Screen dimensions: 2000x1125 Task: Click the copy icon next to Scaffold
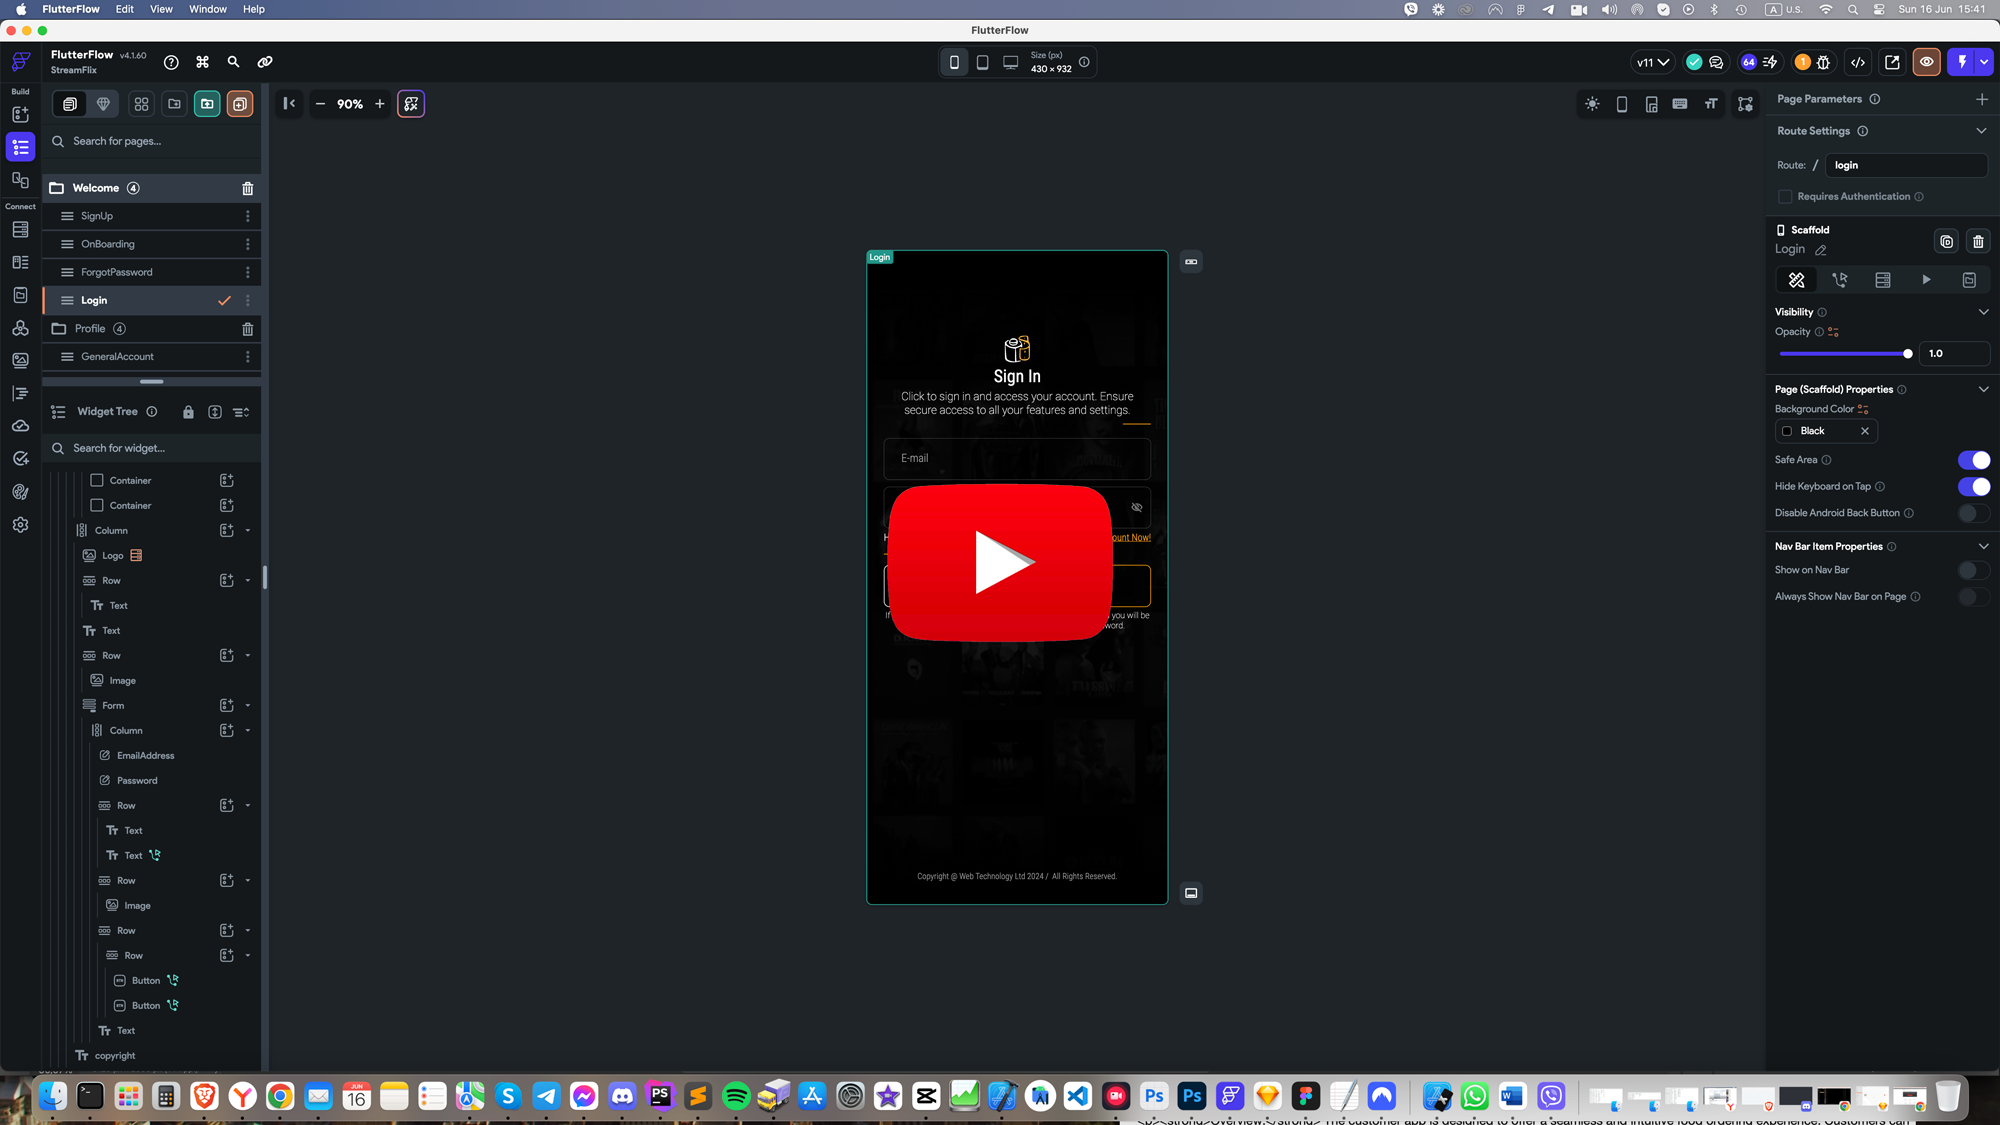pyautogui.click(x=1947, y=241)
